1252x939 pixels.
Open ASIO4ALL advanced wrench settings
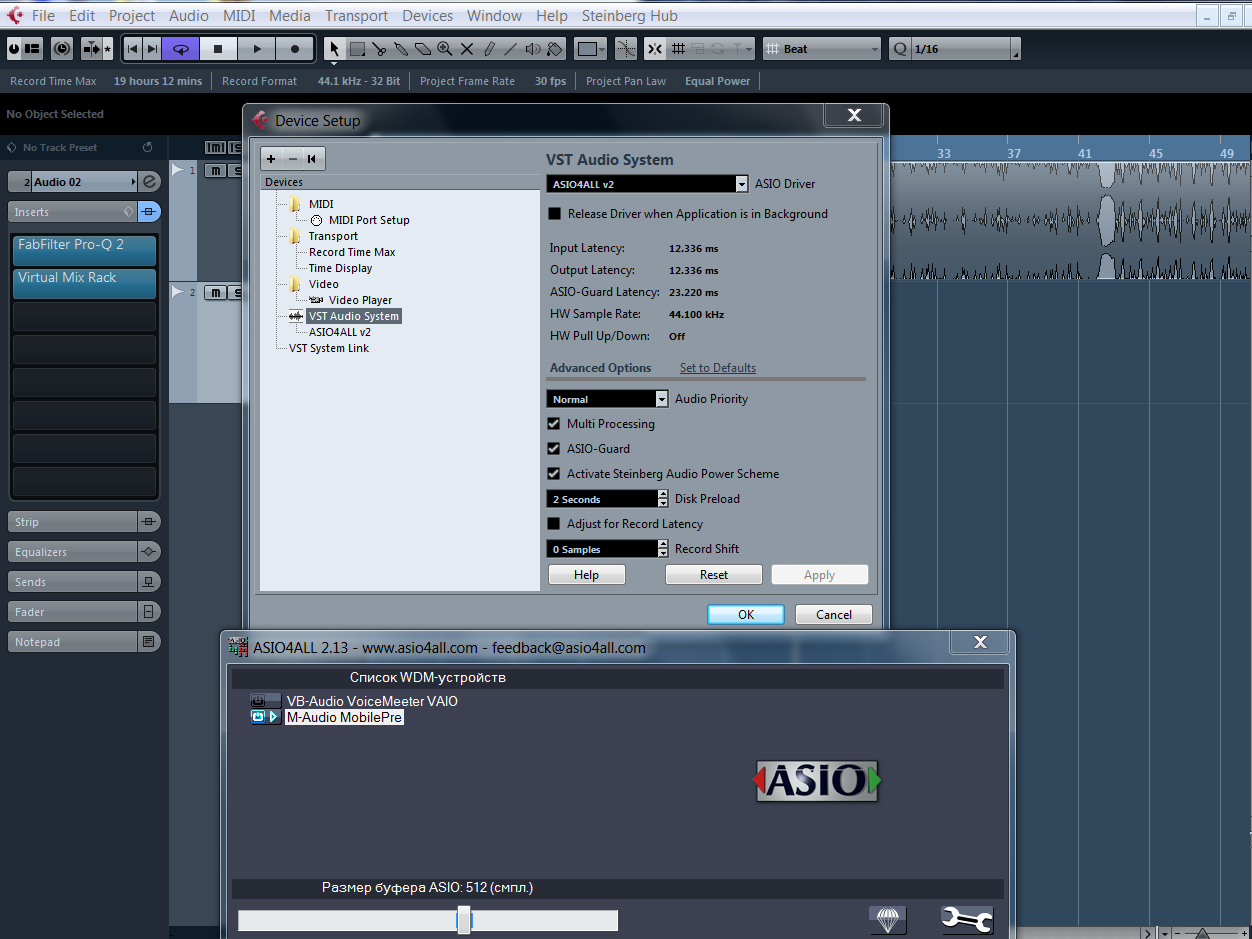(x=967, y=919)
